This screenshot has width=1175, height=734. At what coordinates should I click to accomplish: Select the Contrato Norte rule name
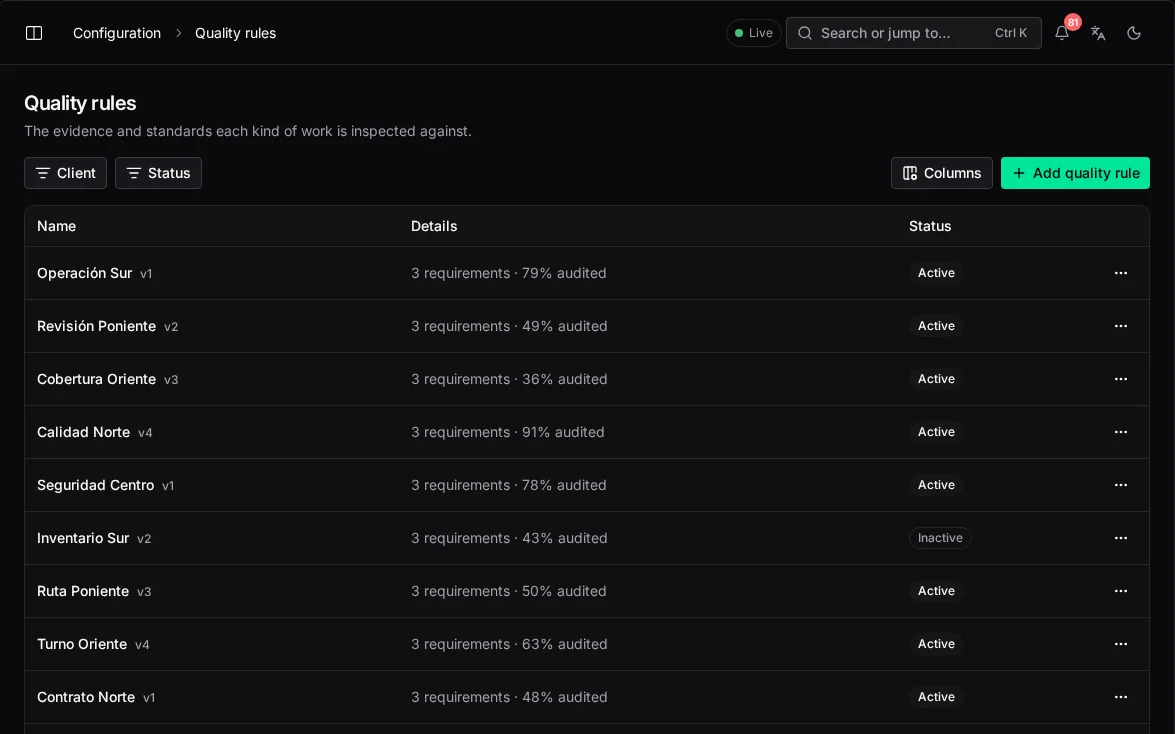(x=86, y=697)
